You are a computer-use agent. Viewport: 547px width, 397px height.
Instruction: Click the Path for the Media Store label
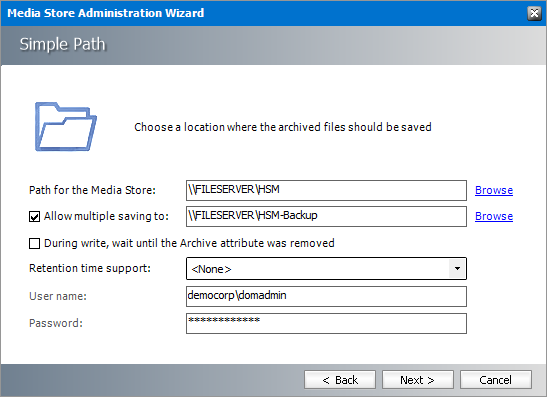pos(92,190)
